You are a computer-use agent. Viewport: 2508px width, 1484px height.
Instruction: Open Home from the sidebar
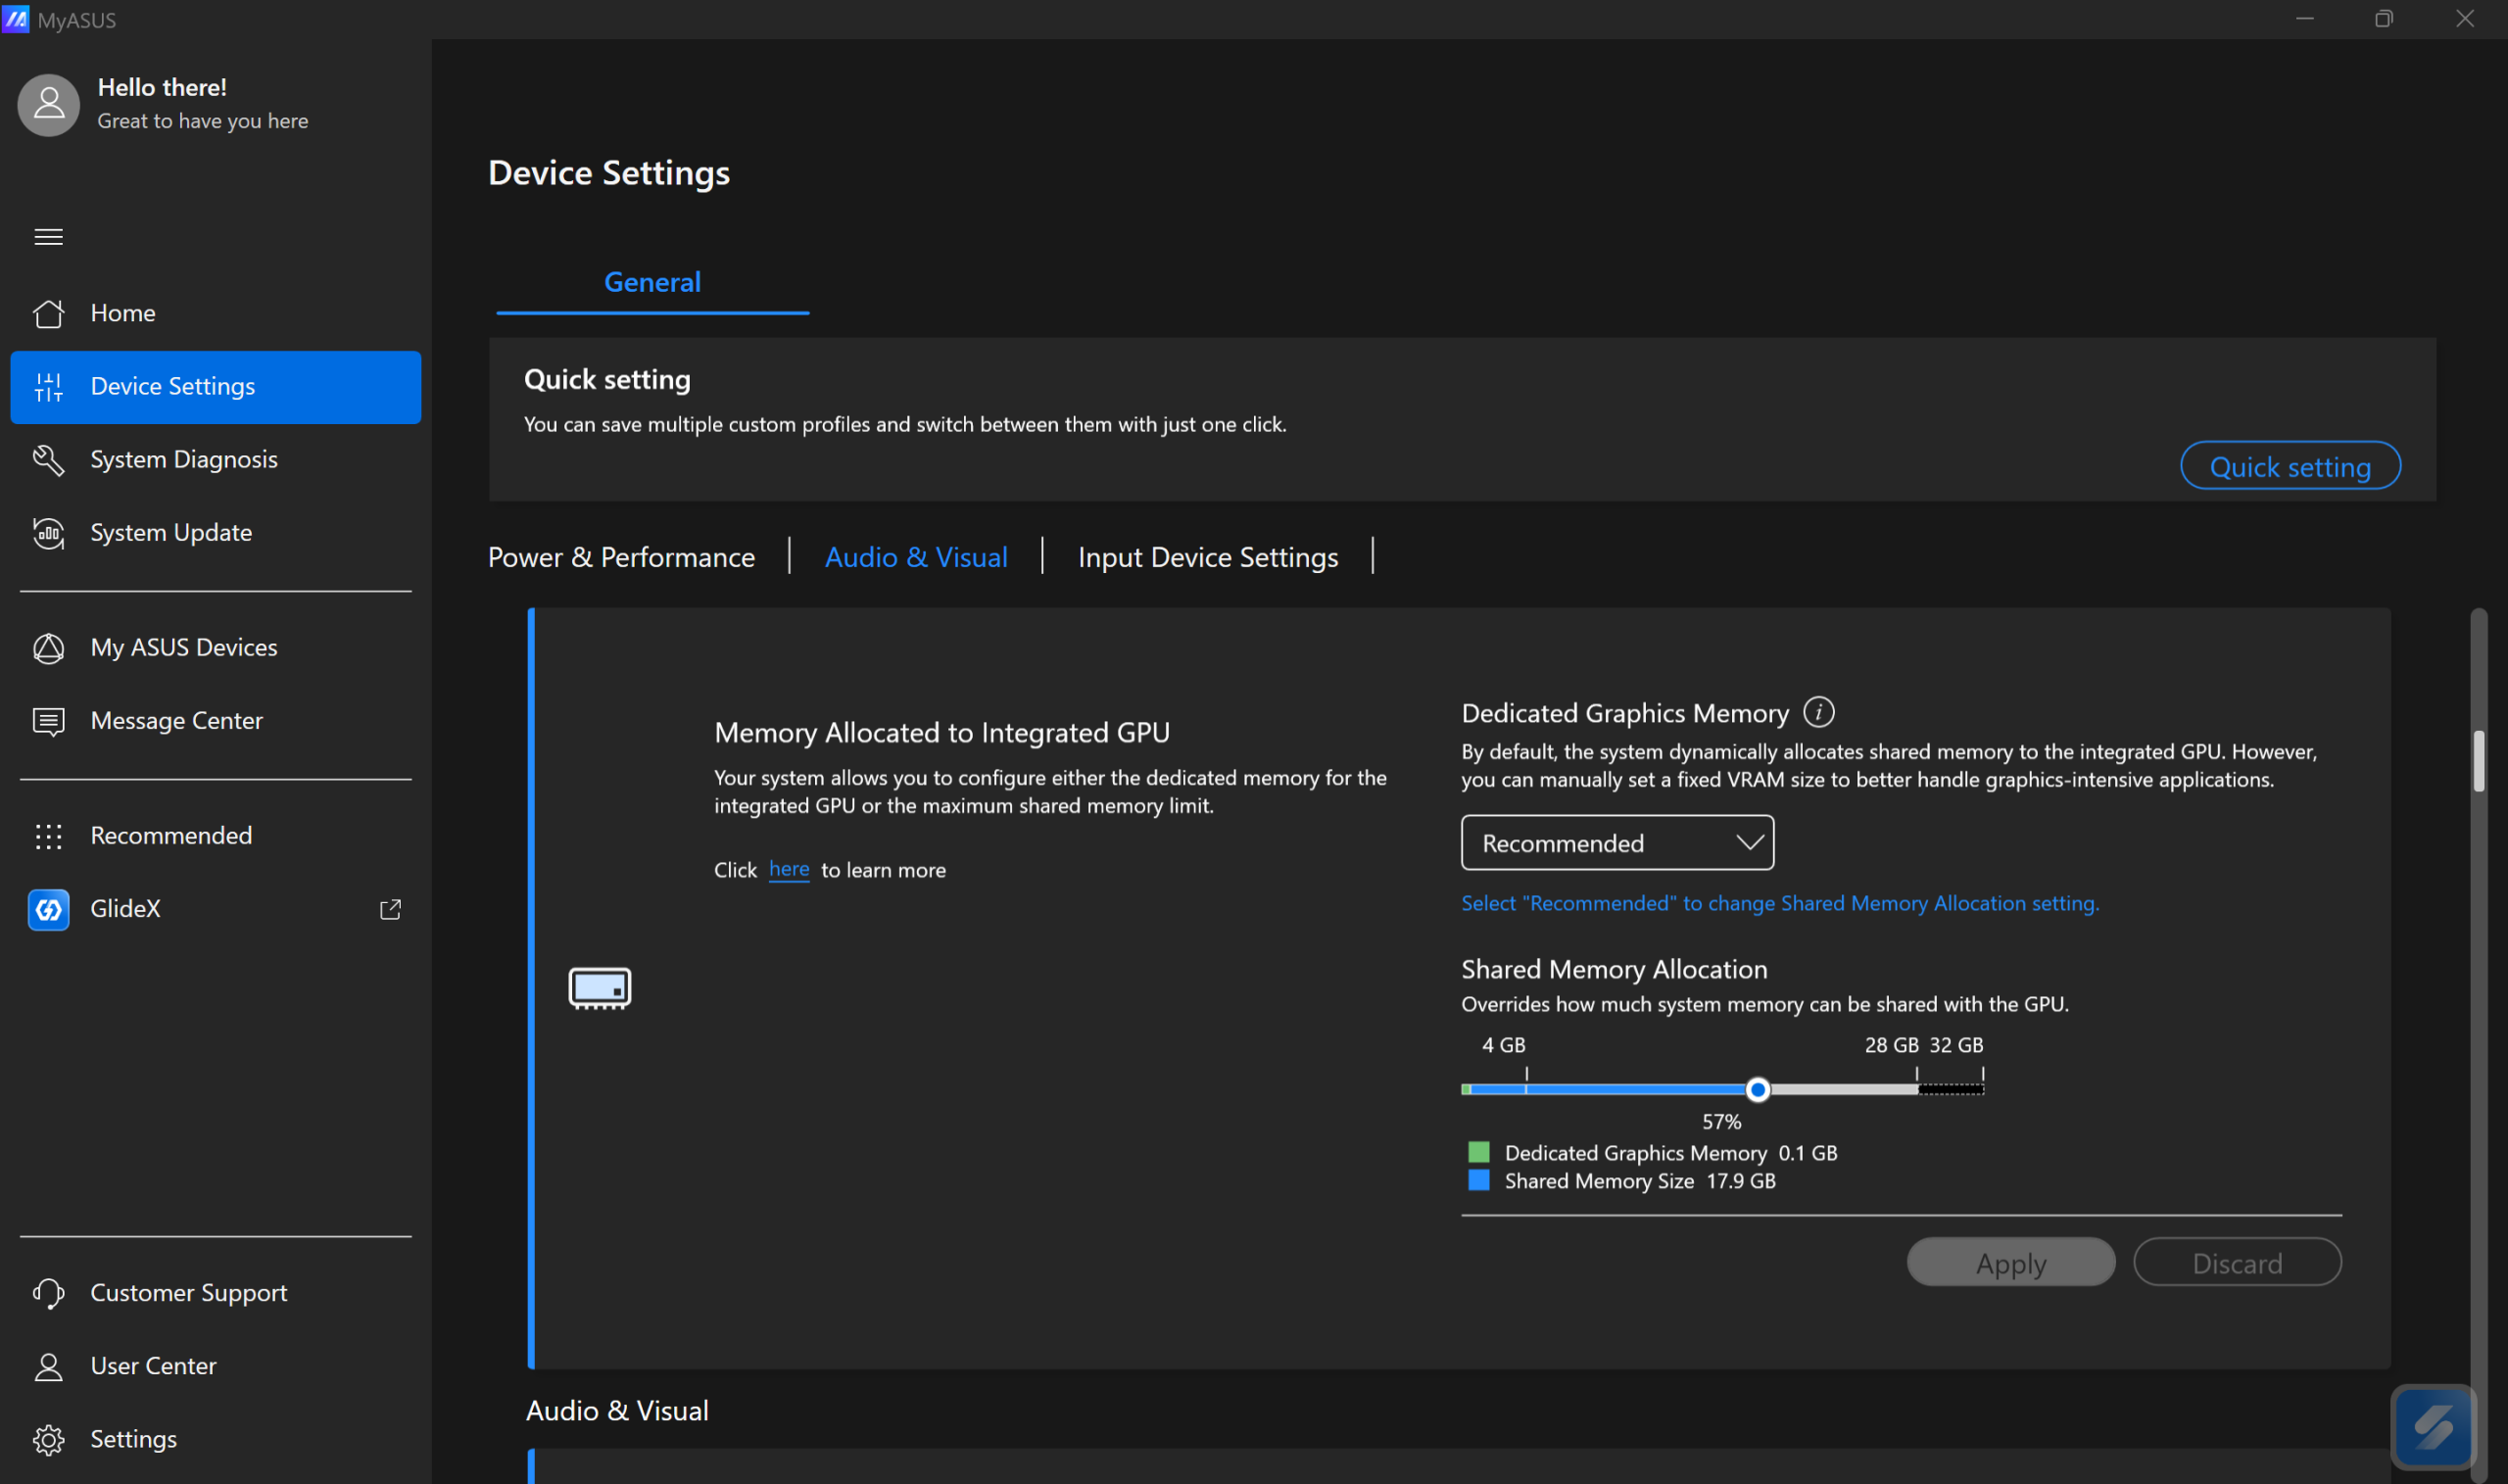[x=122, y=313]
